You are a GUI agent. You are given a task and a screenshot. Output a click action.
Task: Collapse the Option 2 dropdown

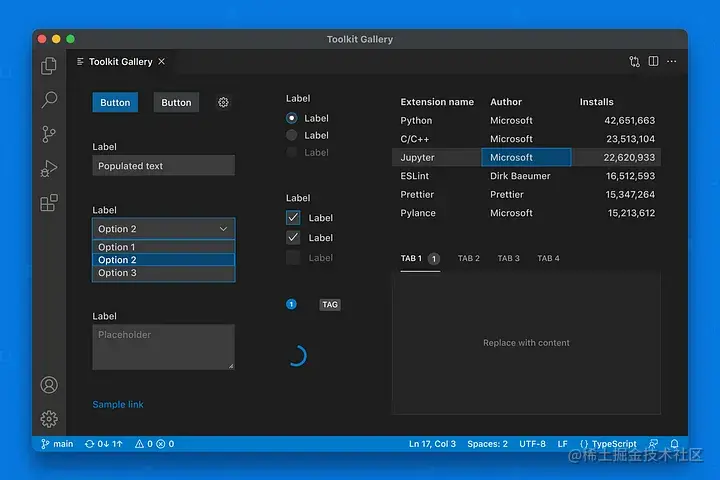[163, 229]
